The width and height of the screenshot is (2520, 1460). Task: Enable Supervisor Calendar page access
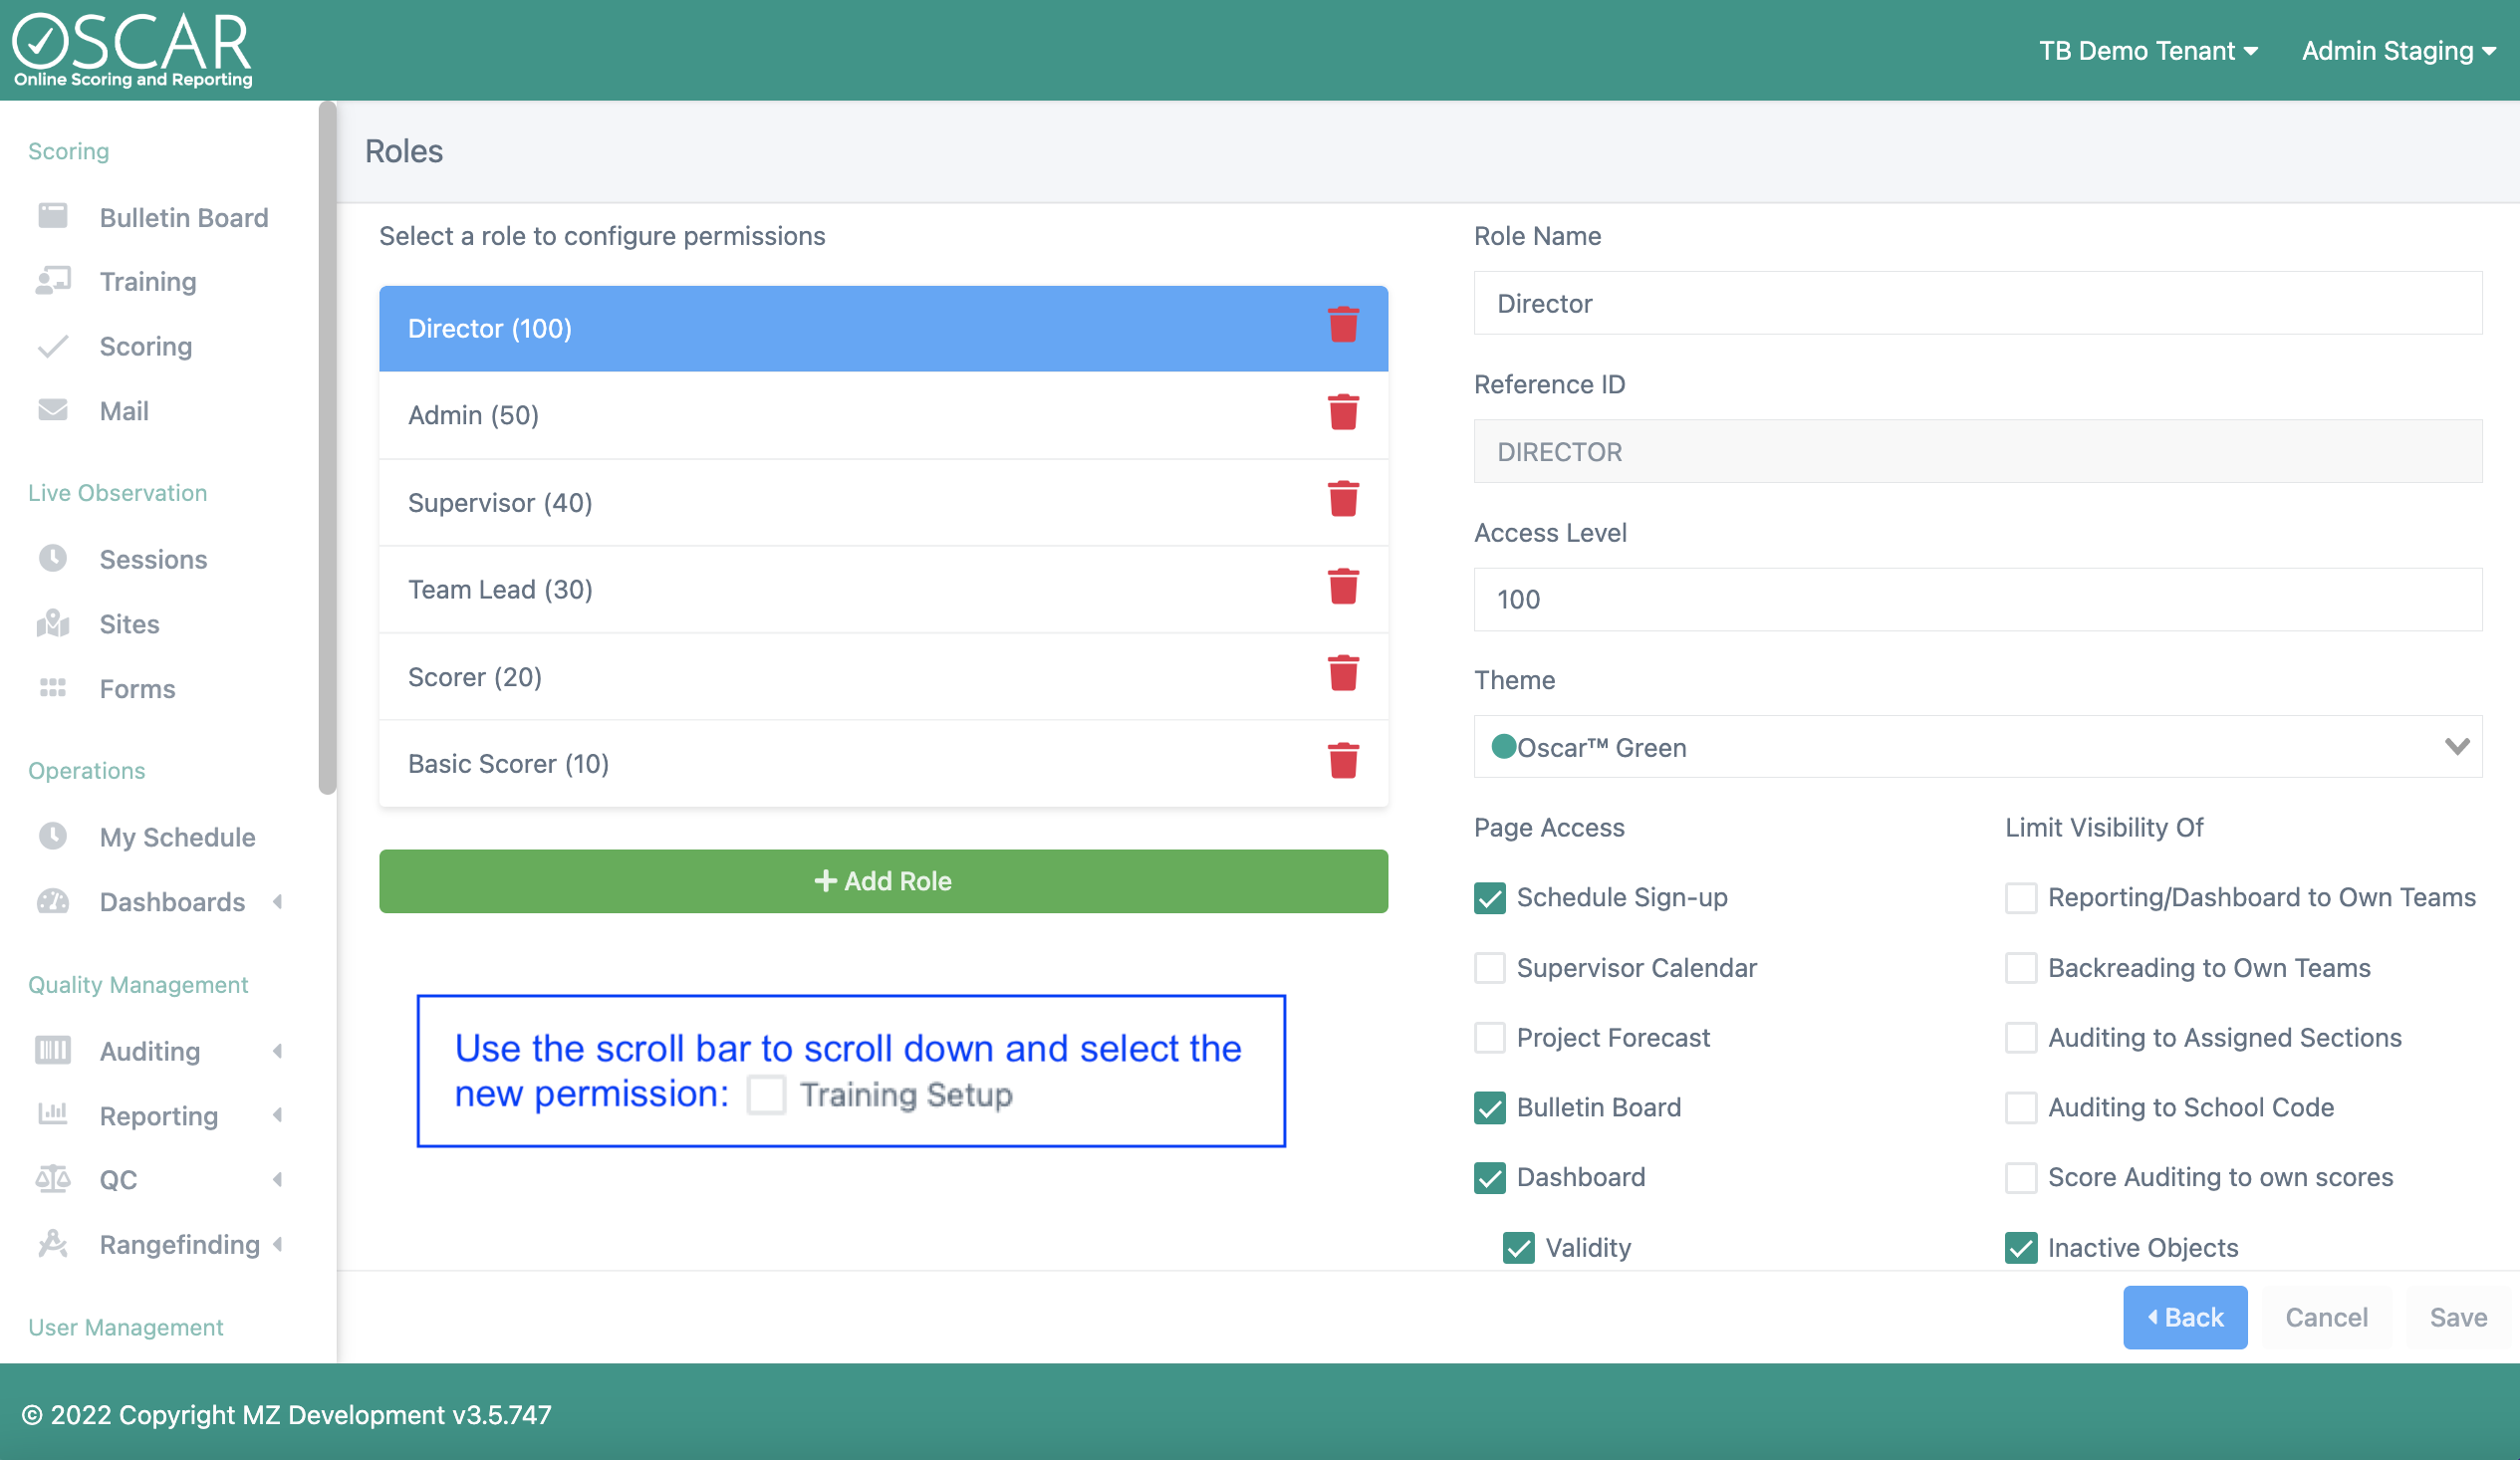1489,967
